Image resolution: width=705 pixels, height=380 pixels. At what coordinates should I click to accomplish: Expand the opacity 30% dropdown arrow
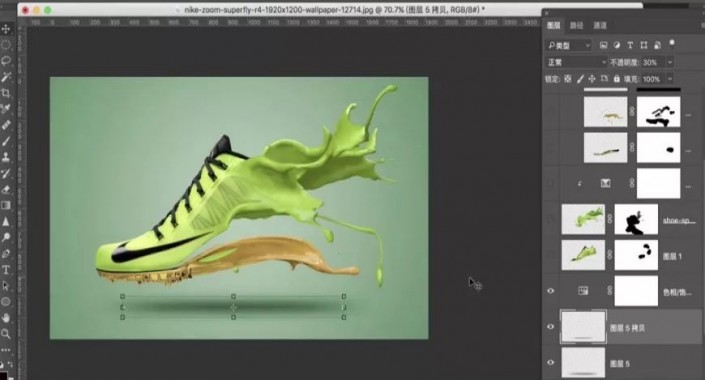pyautogui.click(x=669, y=62)
